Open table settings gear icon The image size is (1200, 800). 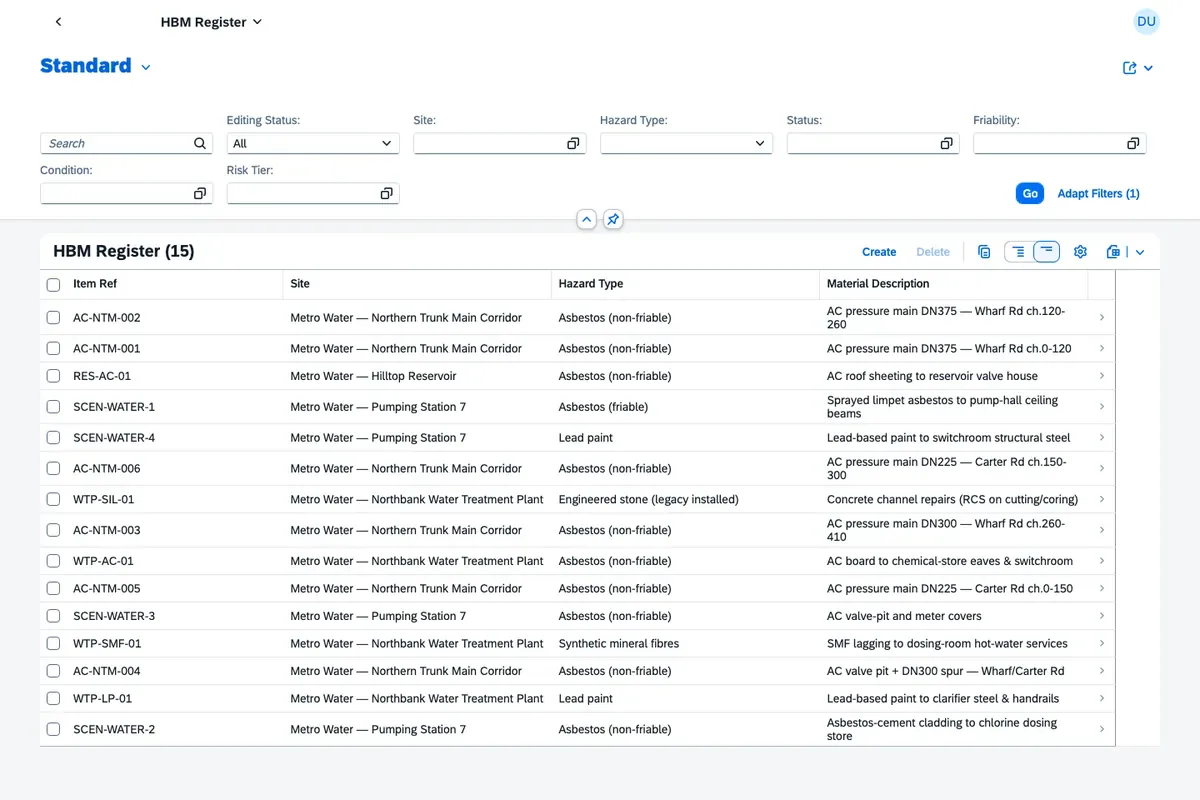coord(1080,252)
